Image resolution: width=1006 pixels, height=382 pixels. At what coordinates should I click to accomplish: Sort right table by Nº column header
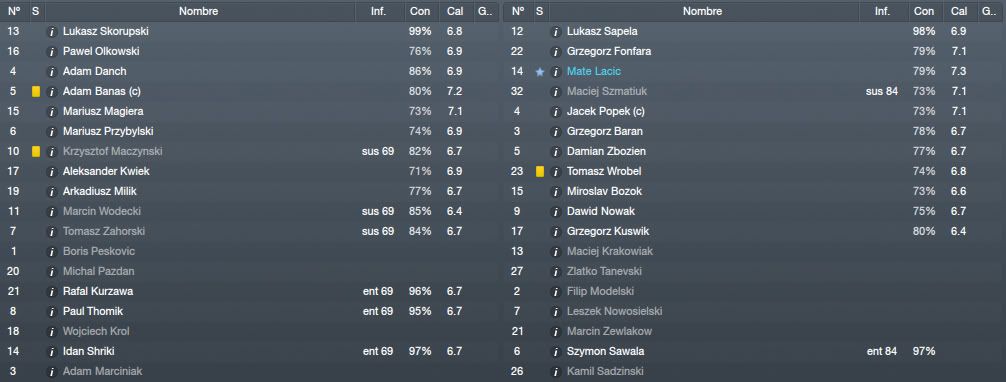point(518,11)
